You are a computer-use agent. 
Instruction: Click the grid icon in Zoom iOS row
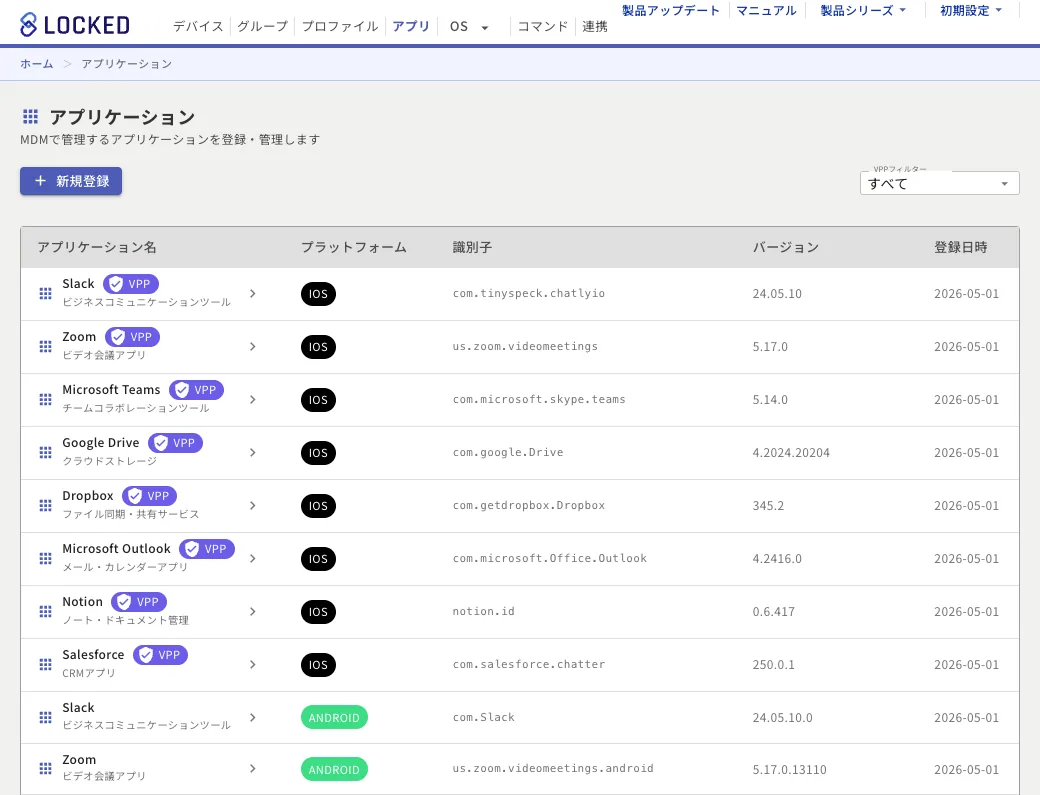[x=45, y=346]
